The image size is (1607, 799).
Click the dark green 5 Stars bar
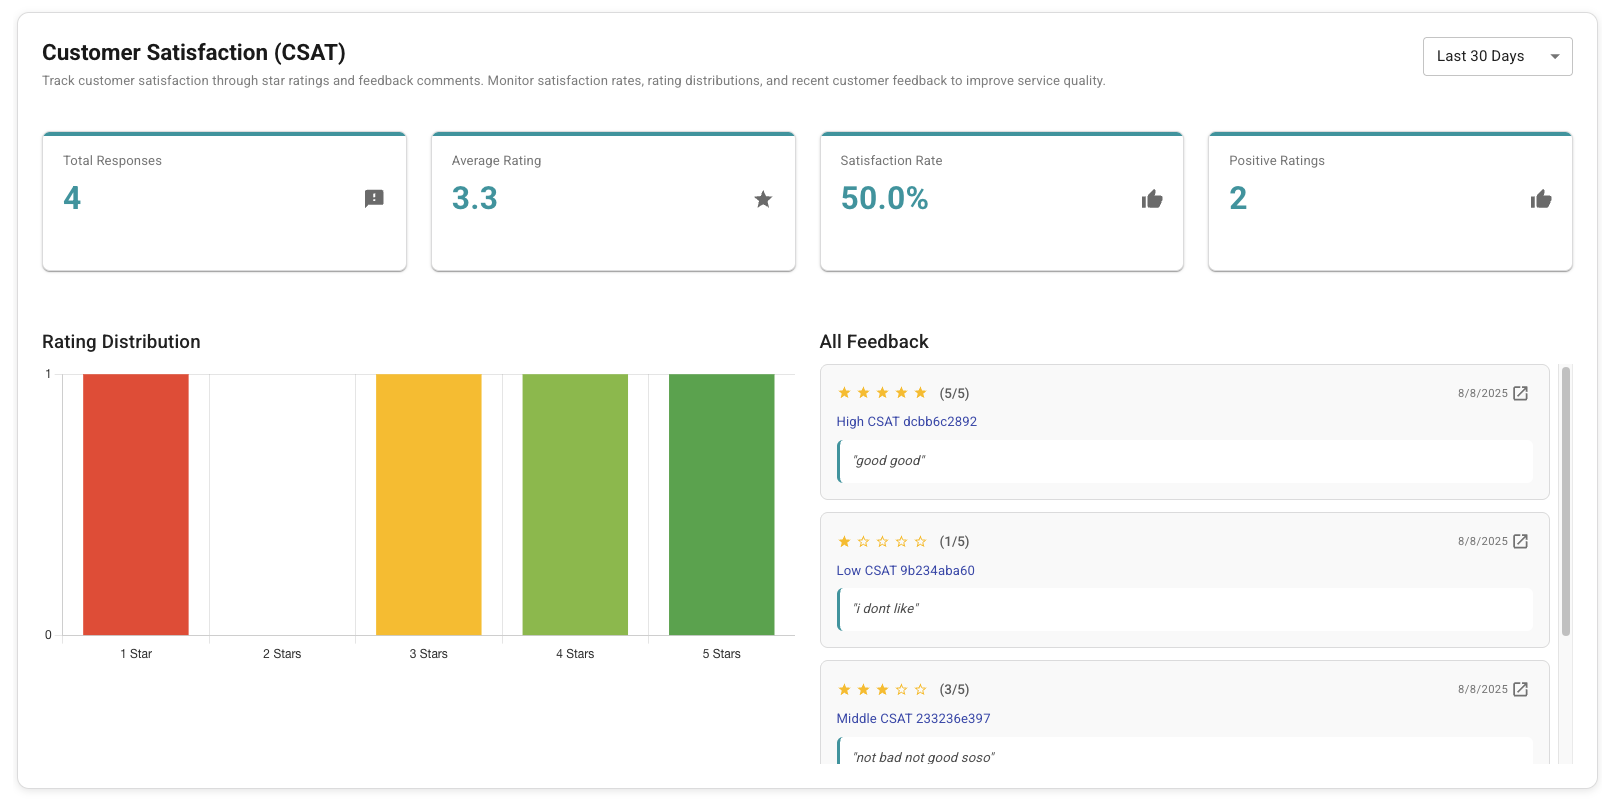click(x=721, y=504)
